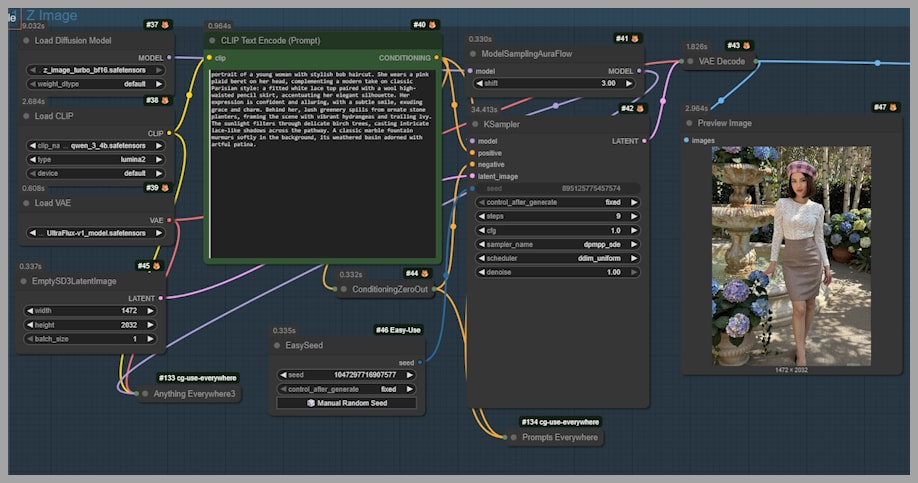Collapse the Load Diffusion Model node via its title dot
918x483 pixels.
tap(26, 41)
